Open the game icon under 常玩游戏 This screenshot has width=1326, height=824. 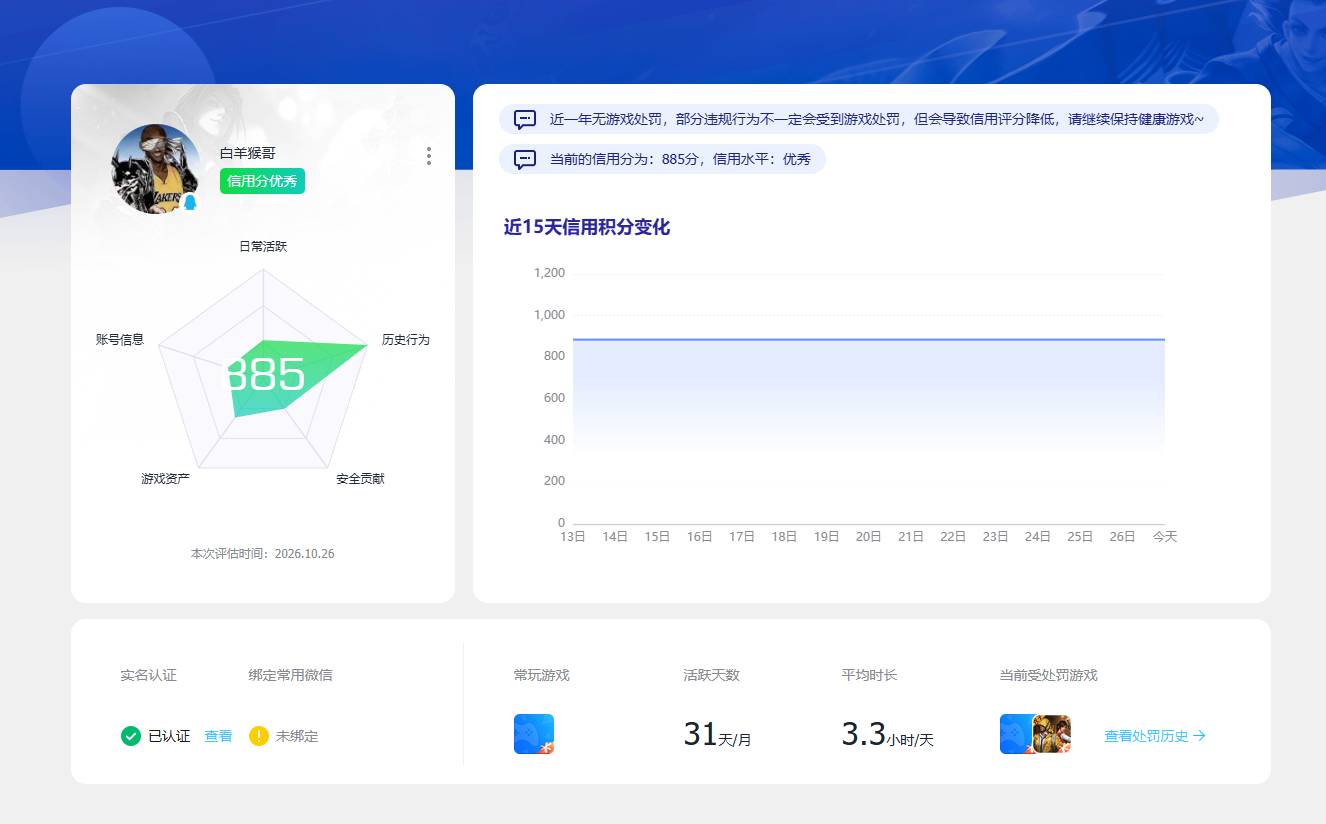pos(534,734)
